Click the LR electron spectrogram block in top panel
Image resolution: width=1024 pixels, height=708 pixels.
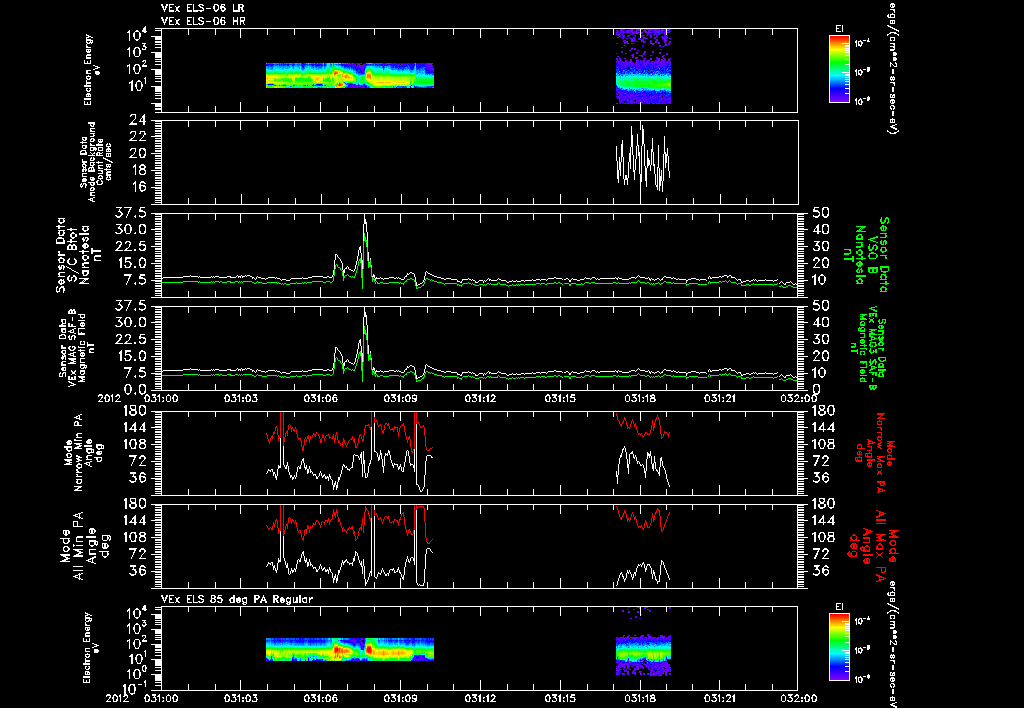pos(349,75)
